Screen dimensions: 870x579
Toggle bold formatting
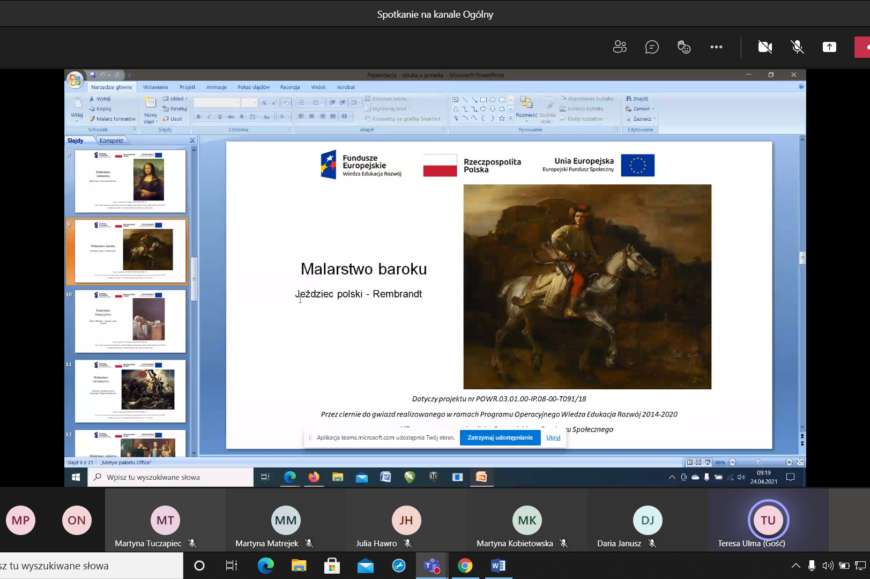(x=199, y=117)
